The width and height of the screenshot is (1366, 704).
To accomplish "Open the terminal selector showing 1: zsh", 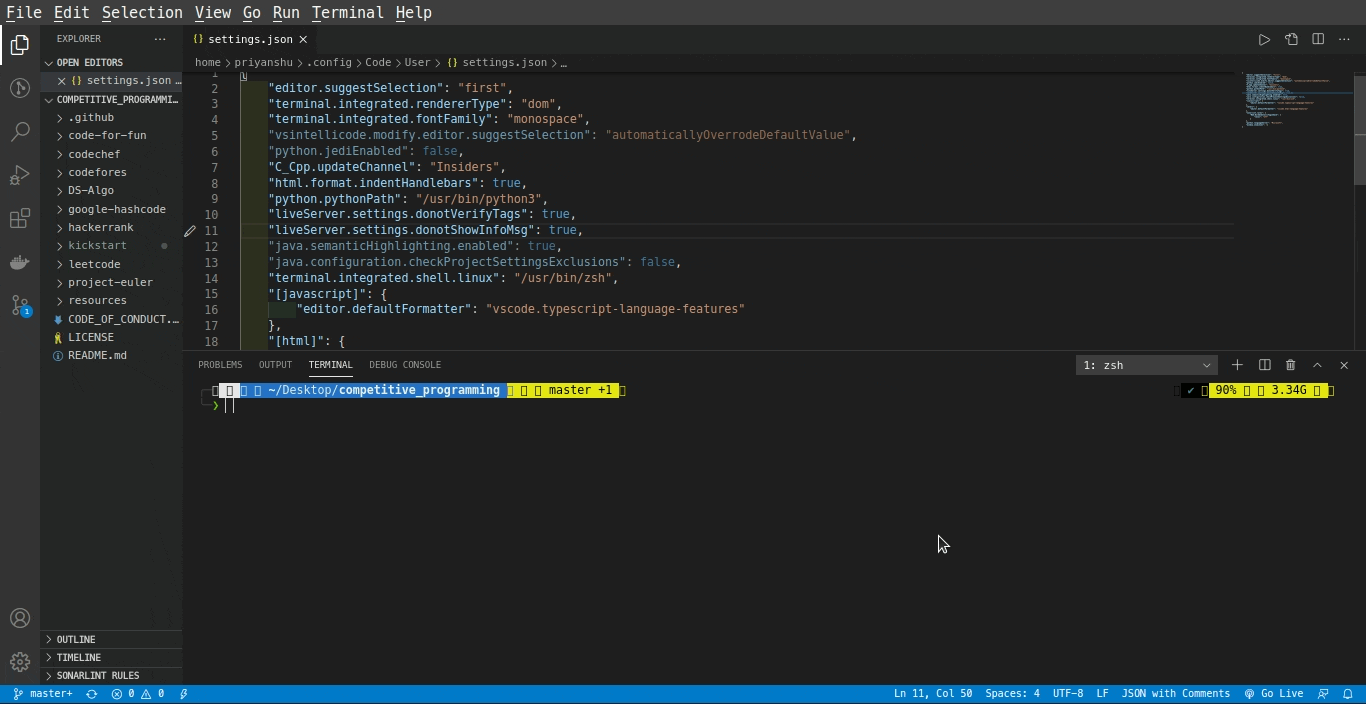I will pos(1146,365).
